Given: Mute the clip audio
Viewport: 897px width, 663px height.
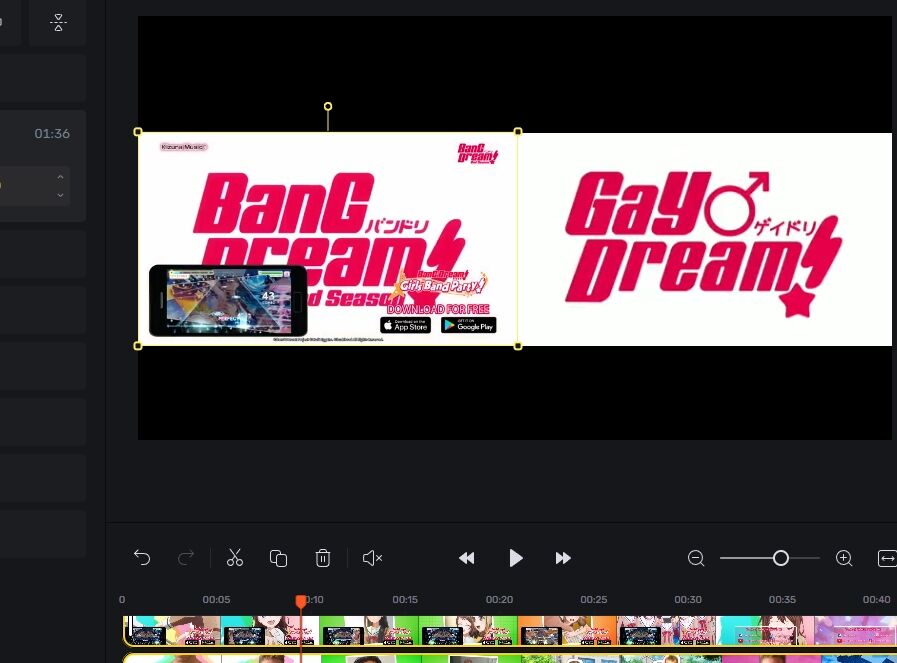Looking at the screenshot, I should click(372, 558).
